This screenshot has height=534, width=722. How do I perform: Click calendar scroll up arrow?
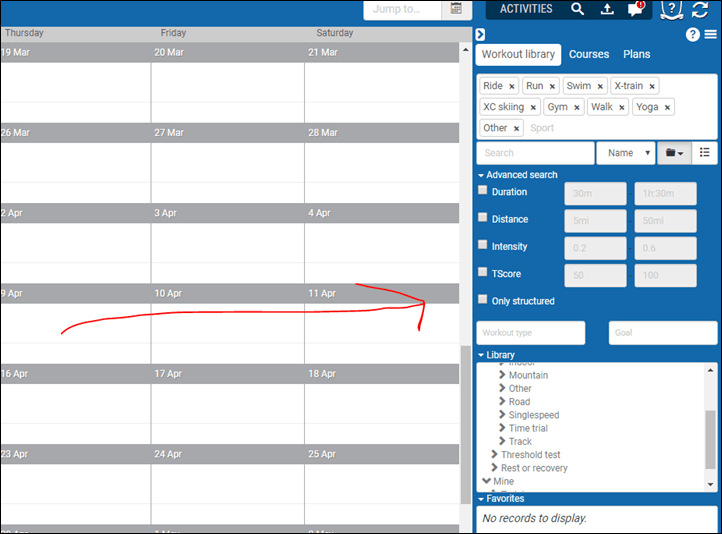[x=466, y=49]
